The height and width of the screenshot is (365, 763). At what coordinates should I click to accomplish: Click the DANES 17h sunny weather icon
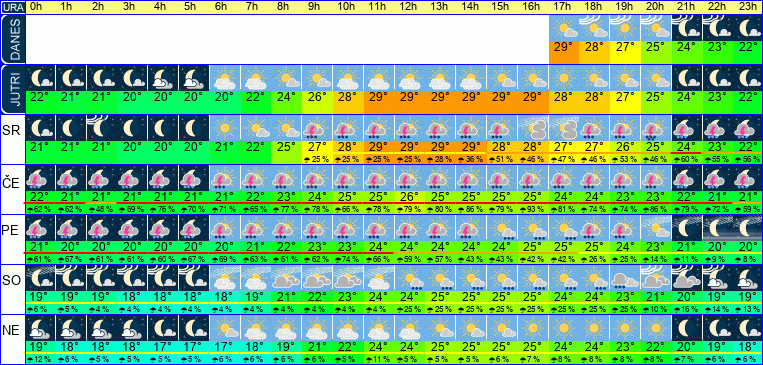click(x=564, y=28)
